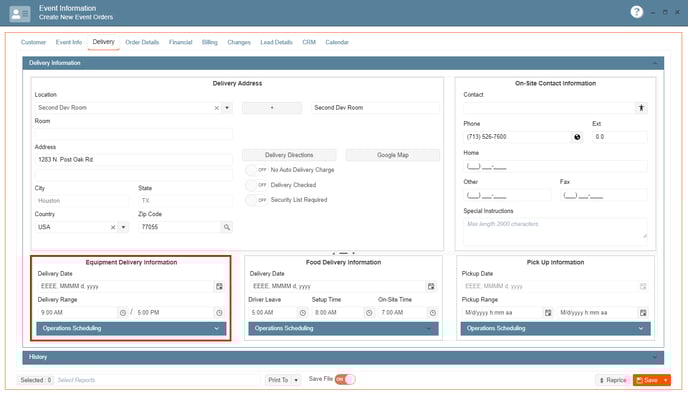Click the Room input field
The height and width of the screenshot is (396, 688).
[x=133, y=134]
